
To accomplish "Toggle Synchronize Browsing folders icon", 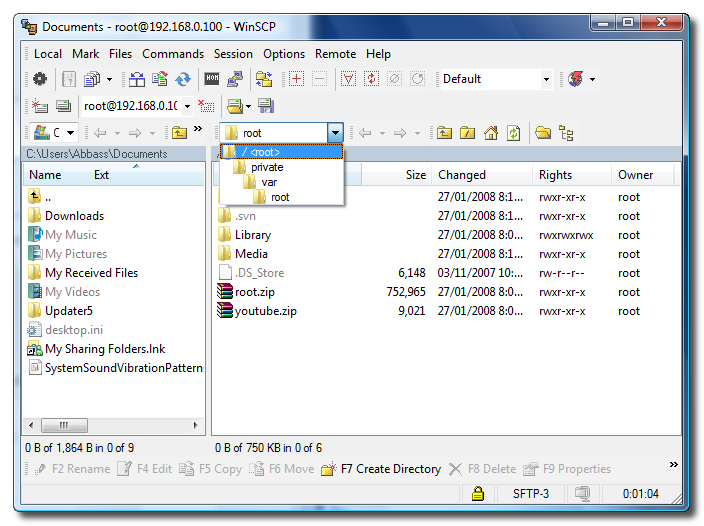I will click(x=264, y=79).
